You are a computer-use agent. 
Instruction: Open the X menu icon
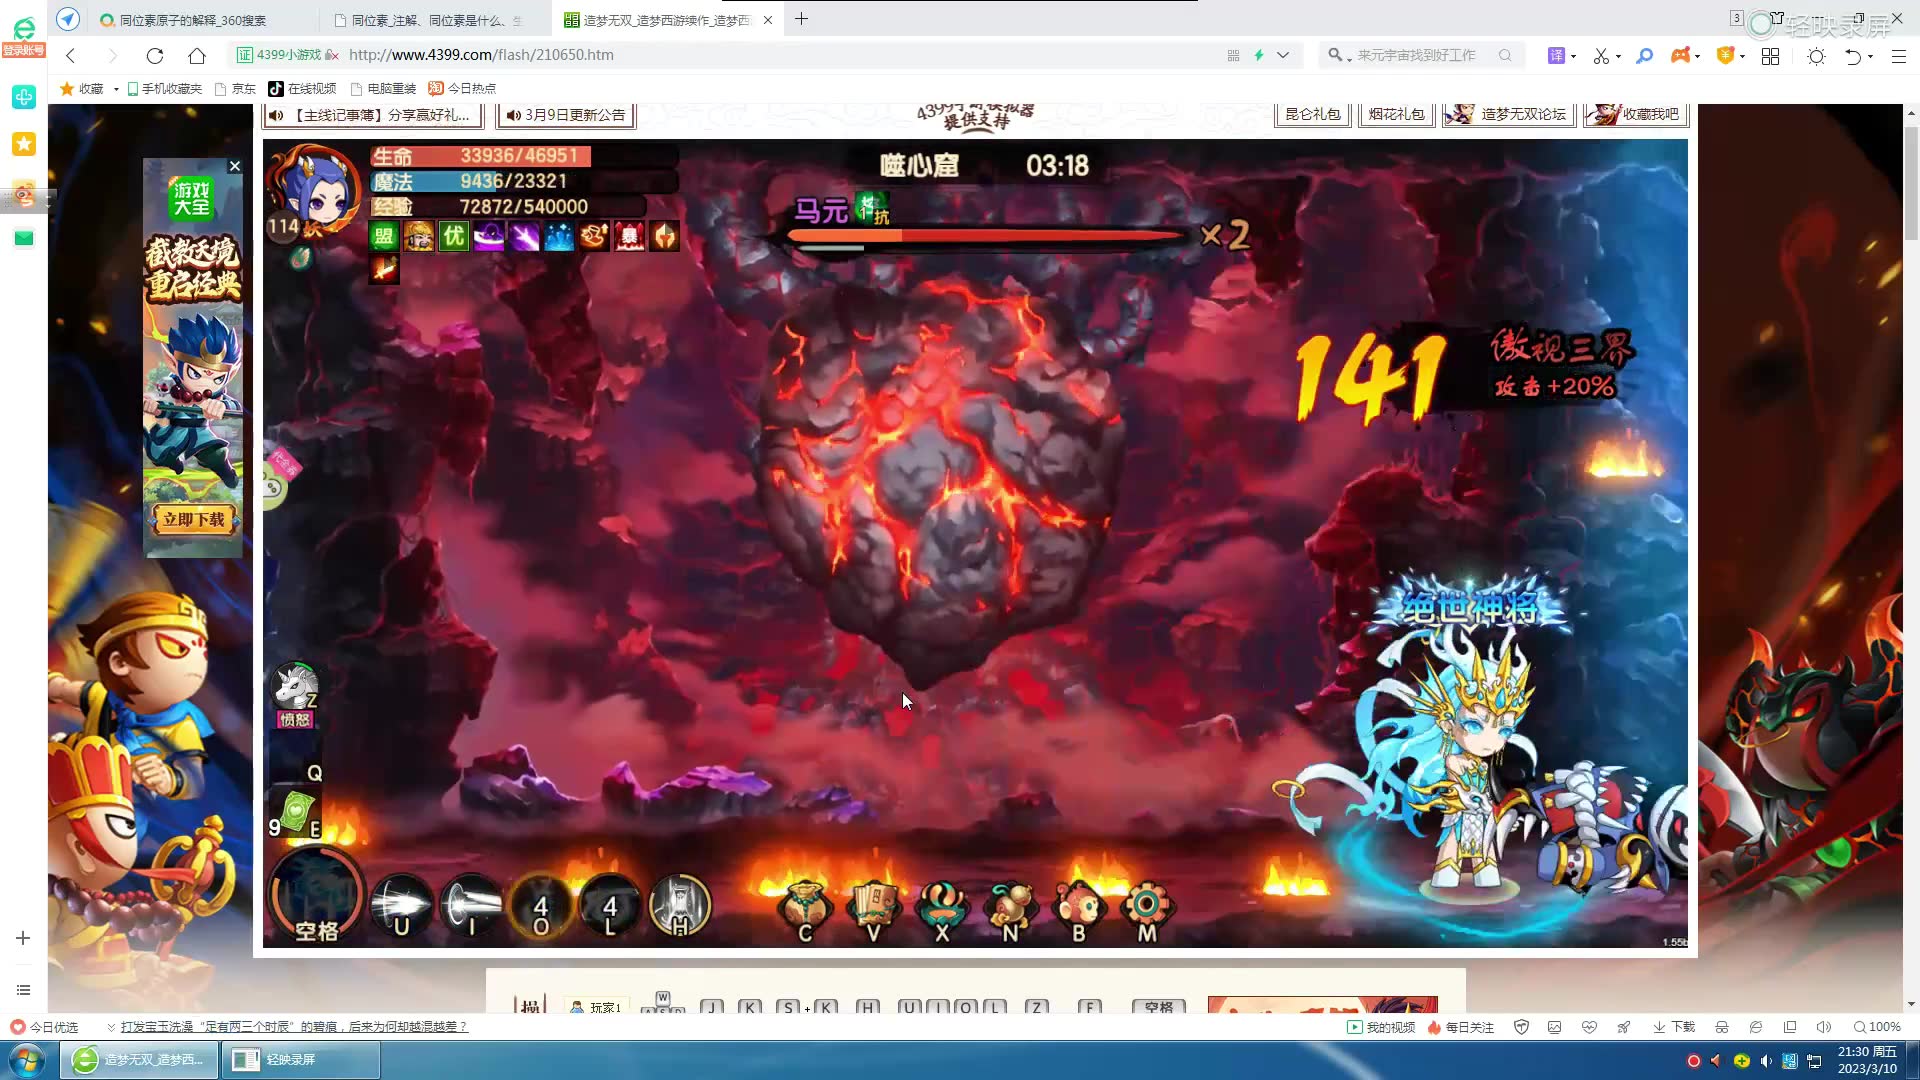point(942,911)
